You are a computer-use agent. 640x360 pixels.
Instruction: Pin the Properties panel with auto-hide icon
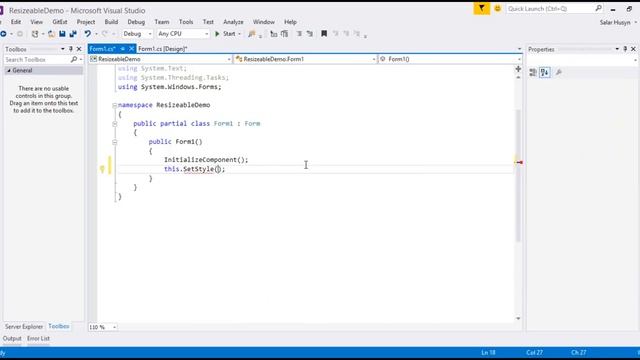[625, 49]
